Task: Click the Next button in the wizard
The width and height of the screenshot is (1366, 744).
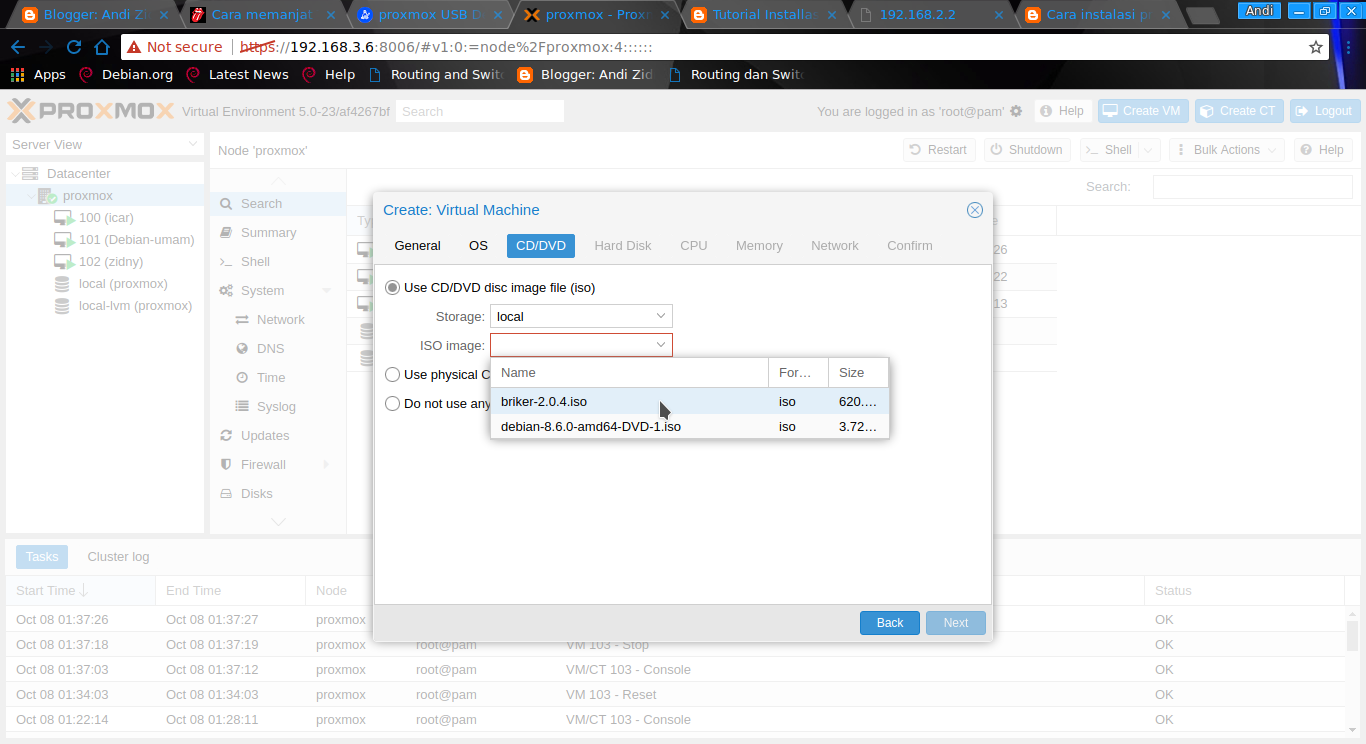Action: [955, 622]
